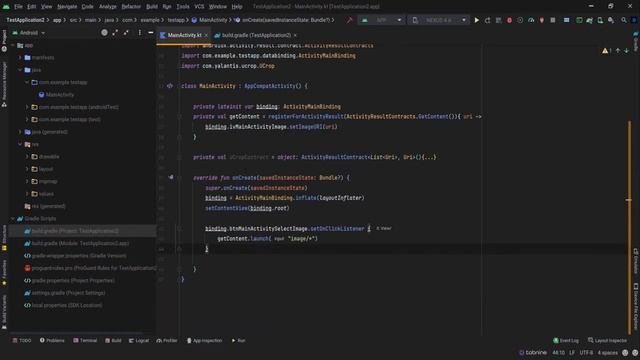This screenshot has width=640, height=360.
Task: Open Project panel options three-dot menu
Action: 140,33
